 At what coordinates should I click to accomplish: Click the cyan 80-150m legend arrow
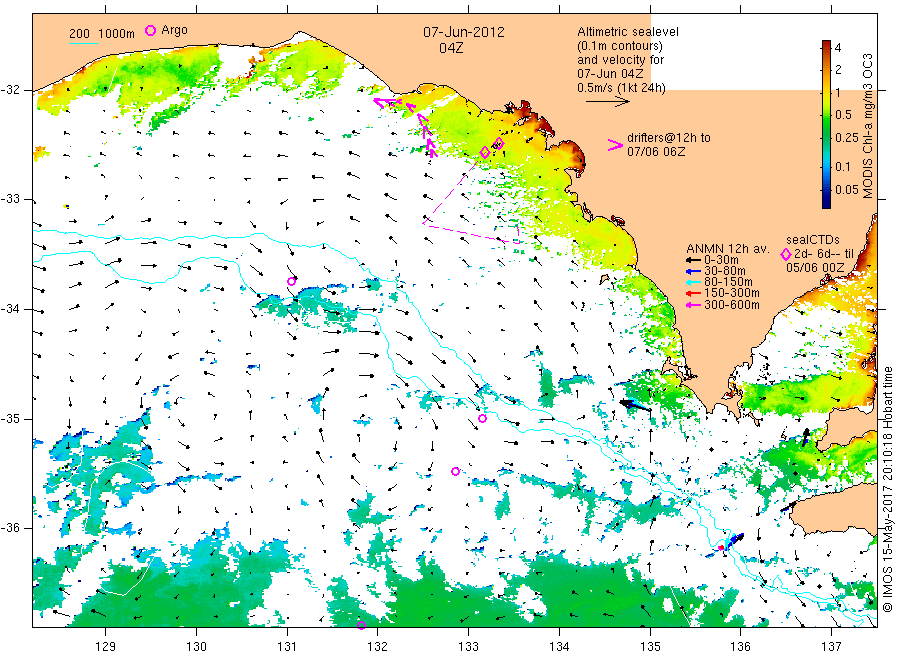point(694,282)
